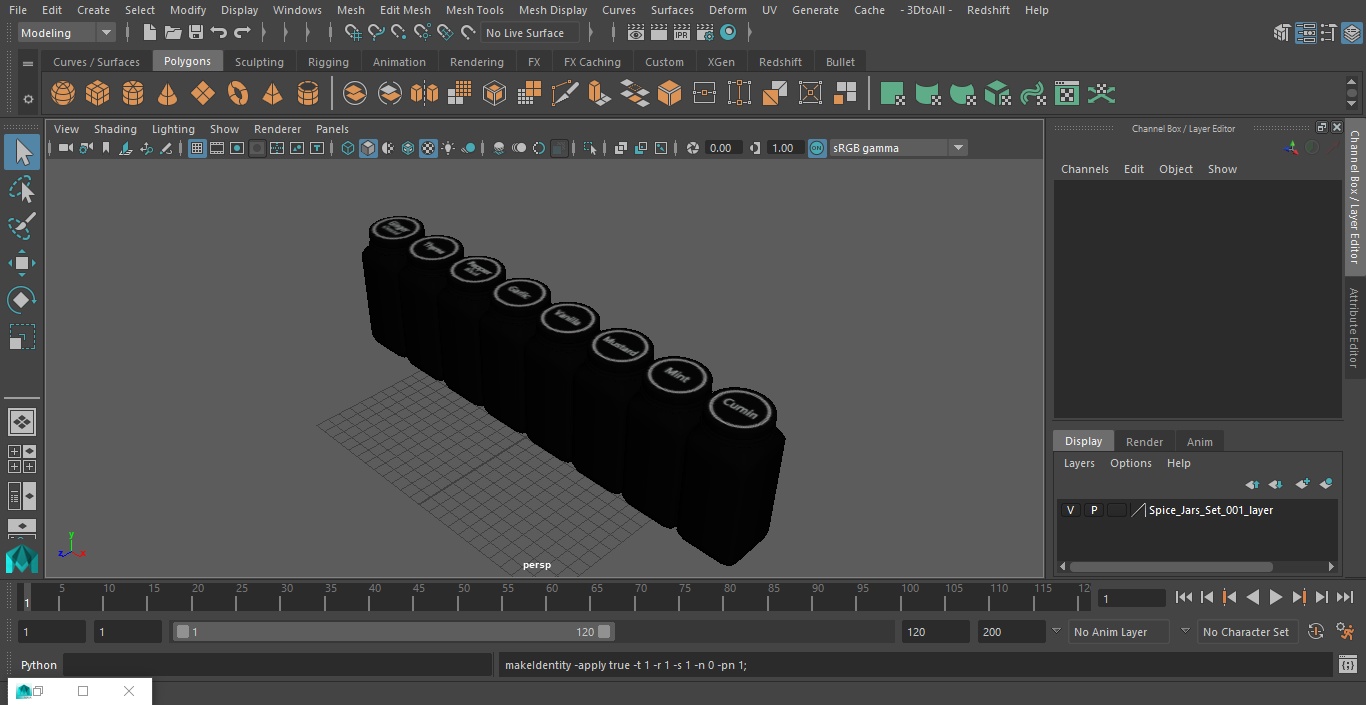
Task: Toggle playback P of Spice_Jars_Set_001_layer
Action: tap(1094, 510)
